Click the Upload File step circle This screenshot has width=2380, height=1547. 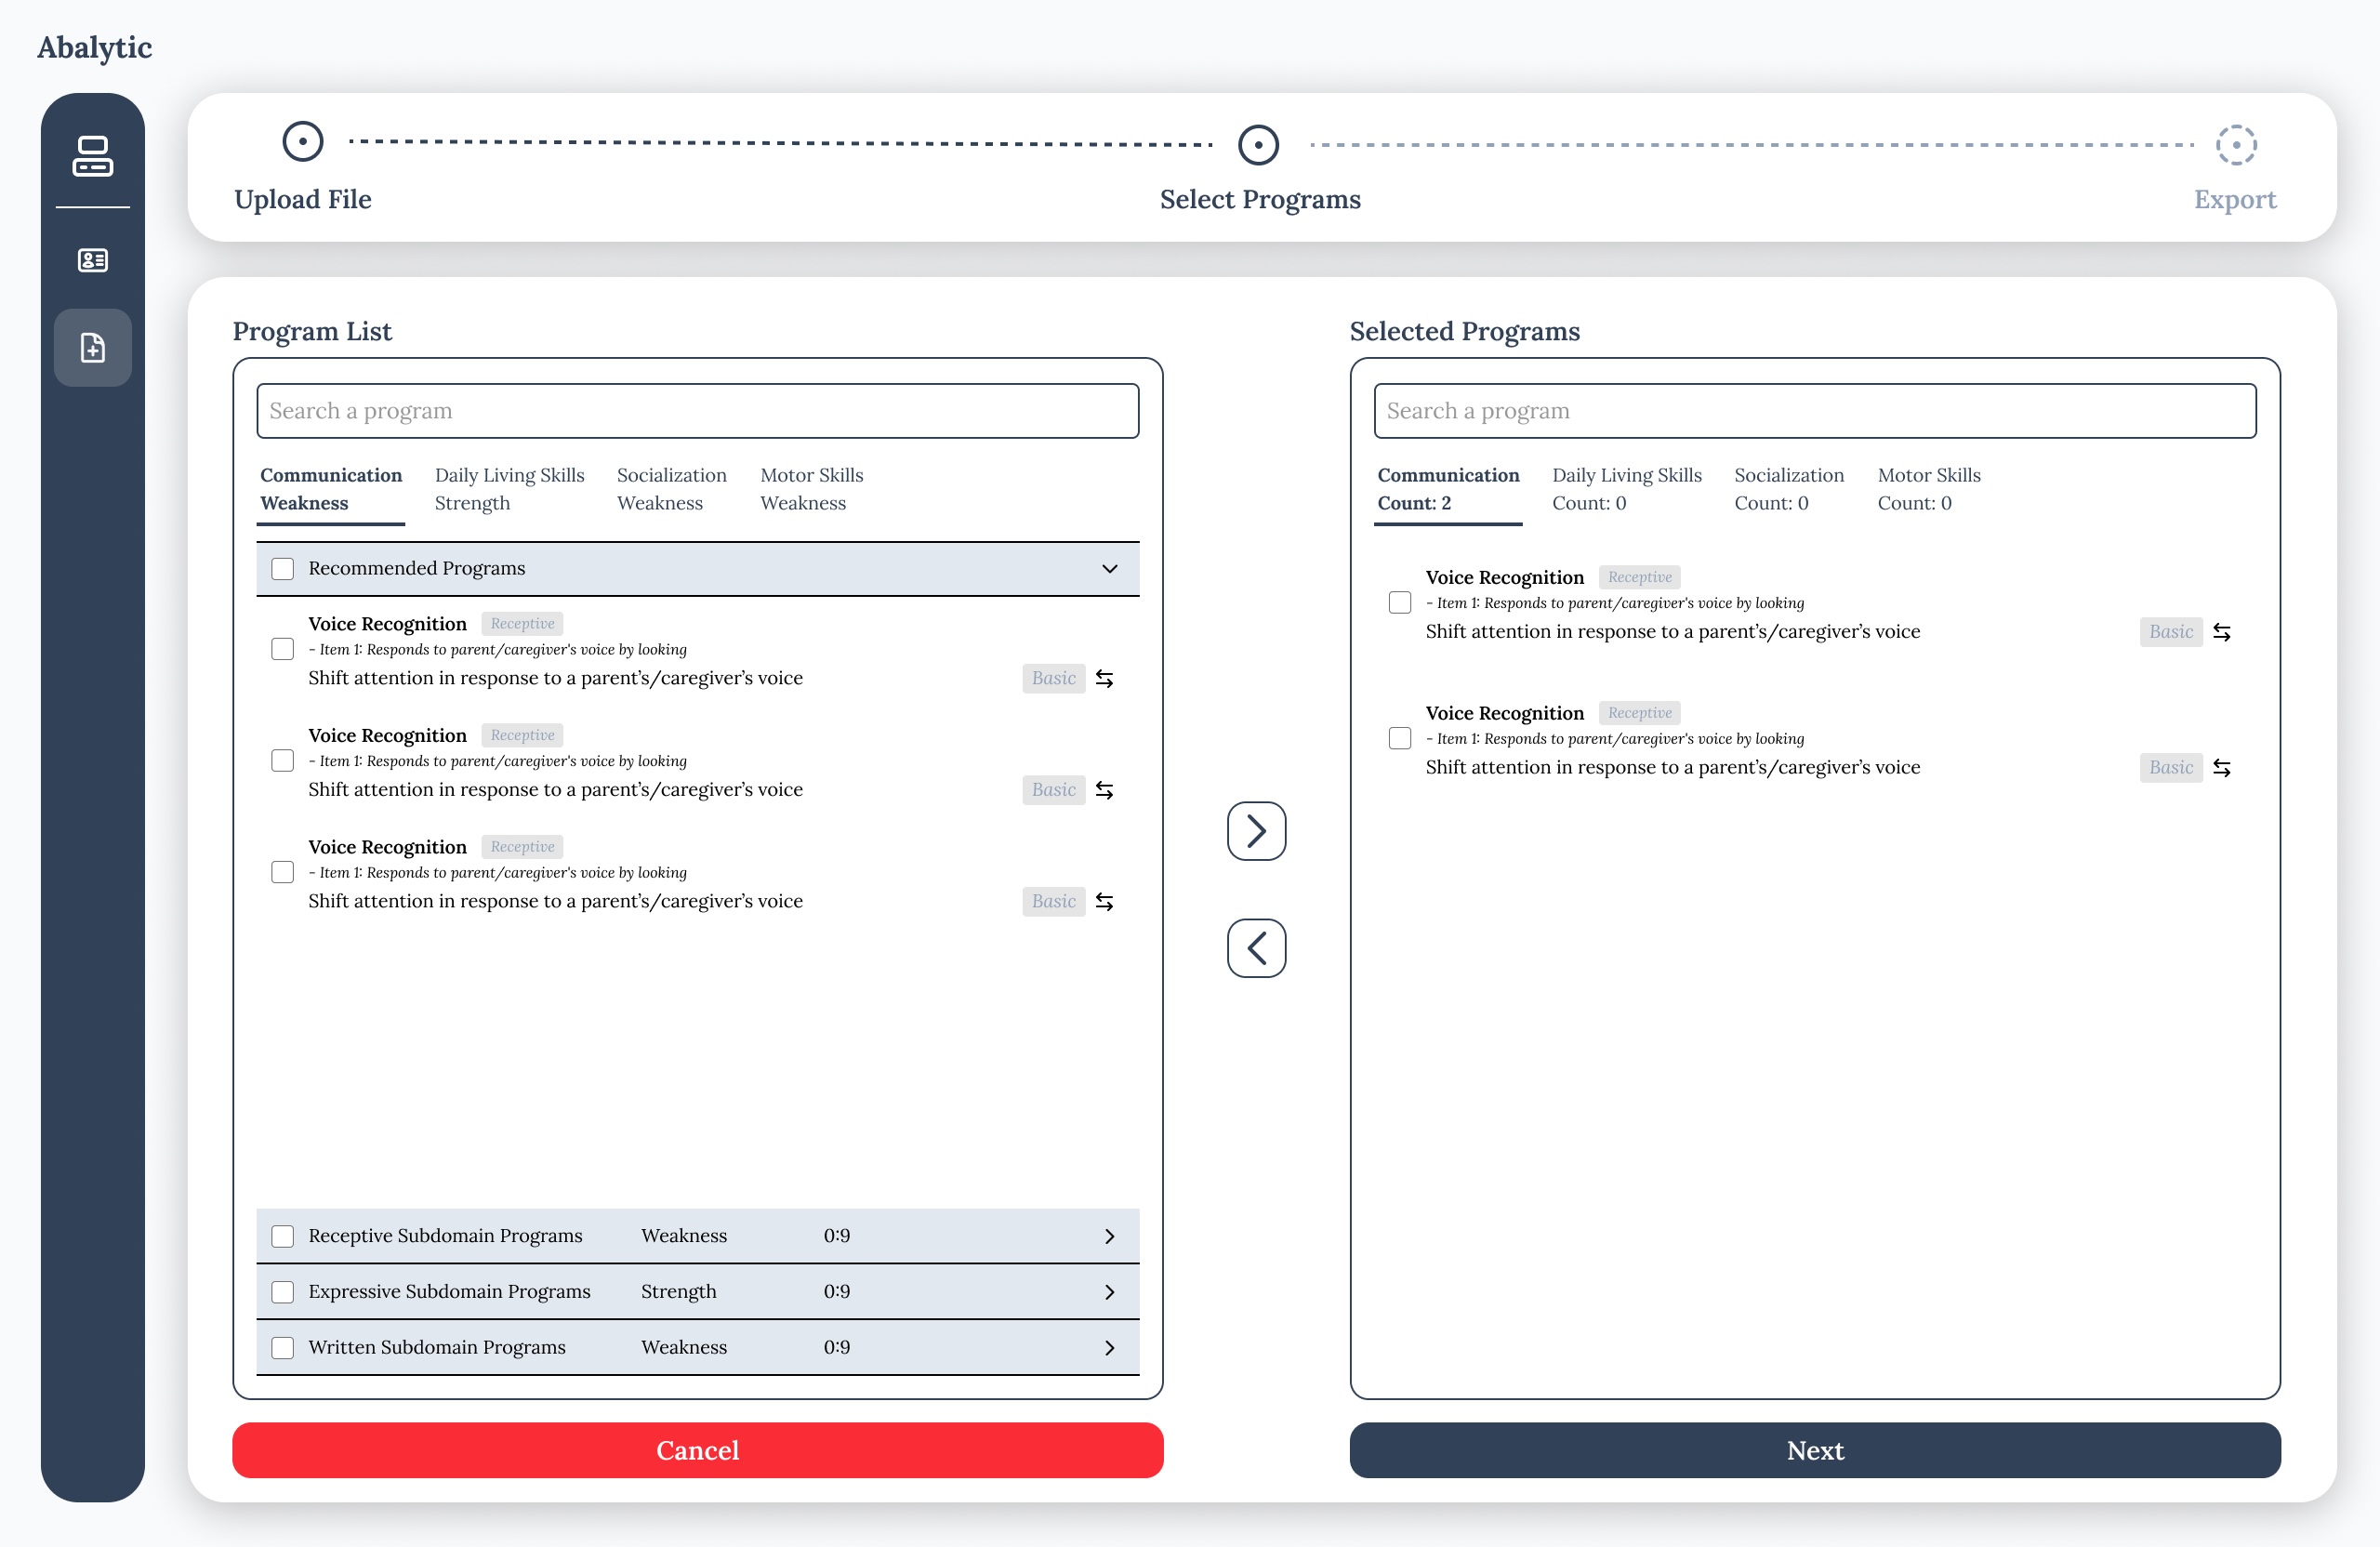pyautogui.click(x=302, y=142)
